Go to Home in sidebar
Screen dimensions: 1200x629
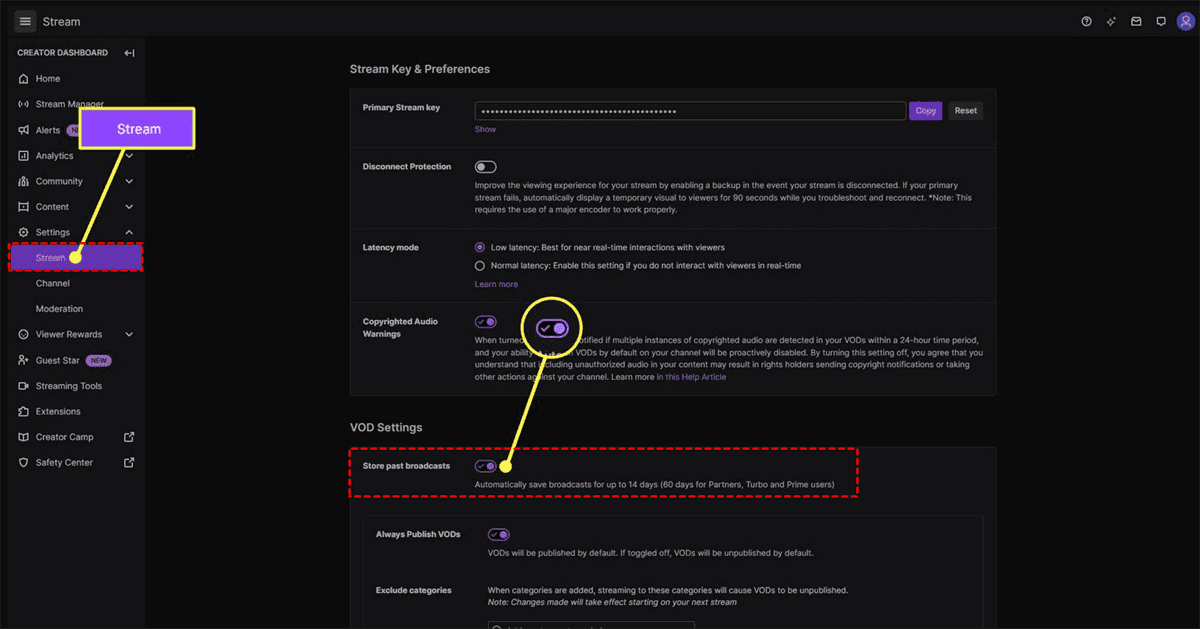(48, 79)
